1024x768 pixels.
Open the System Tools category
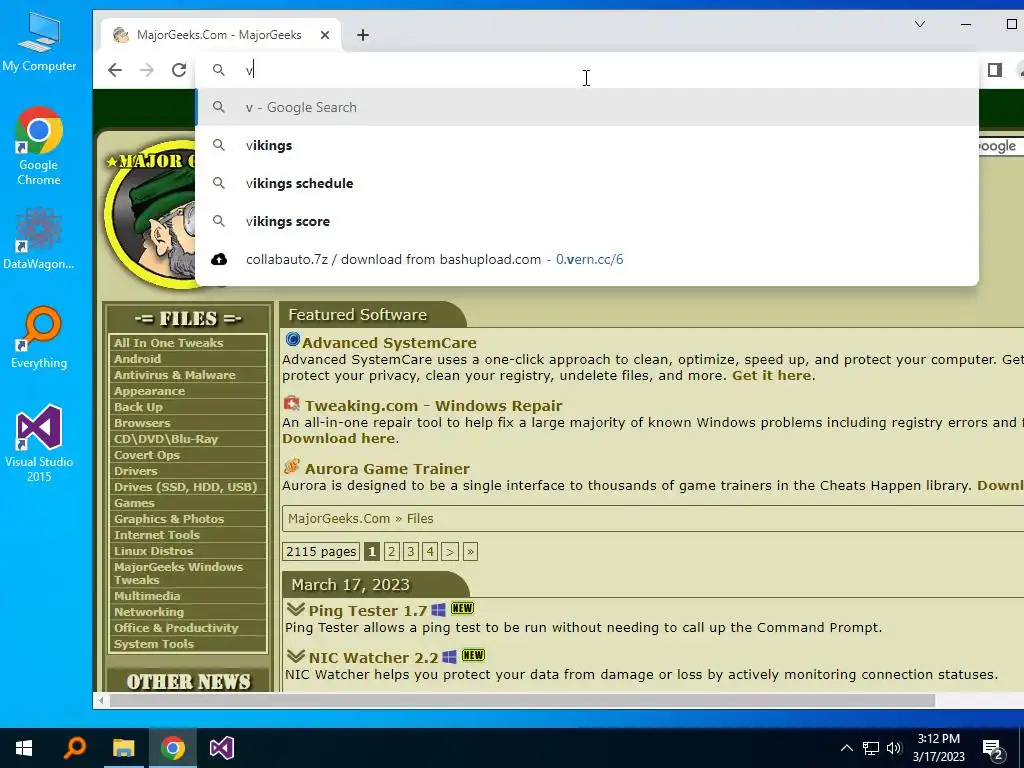click(x=154, y=644)
